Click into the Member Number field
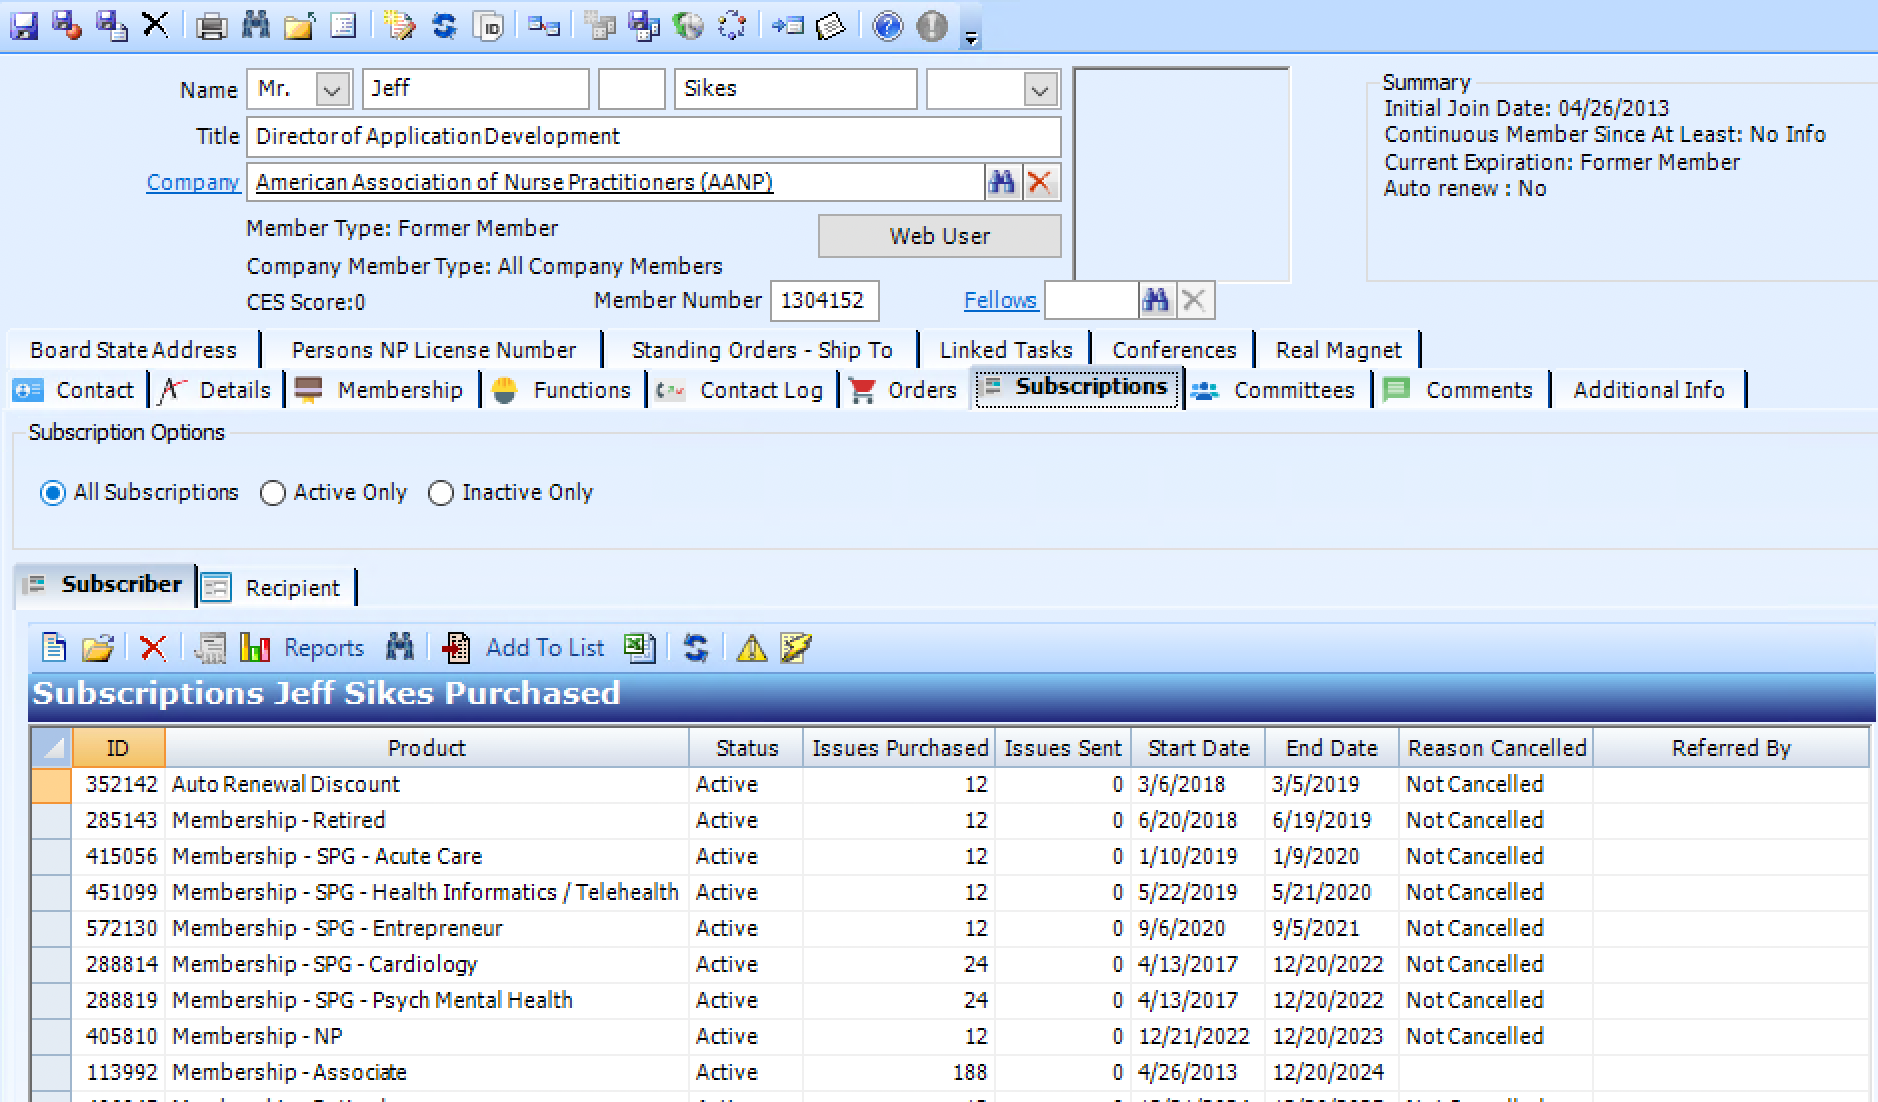 [824, 300]
